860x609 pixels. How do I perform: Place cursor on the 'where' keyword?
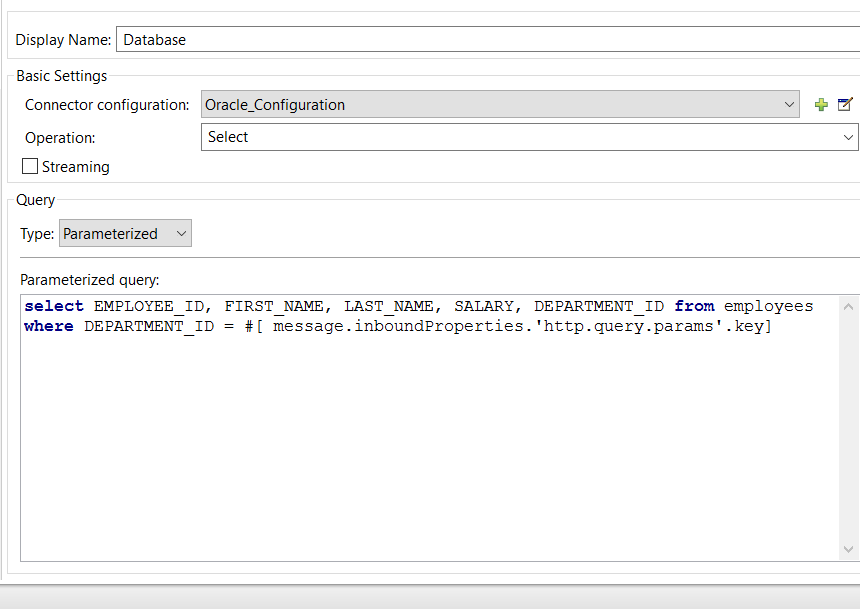point(49,327)
